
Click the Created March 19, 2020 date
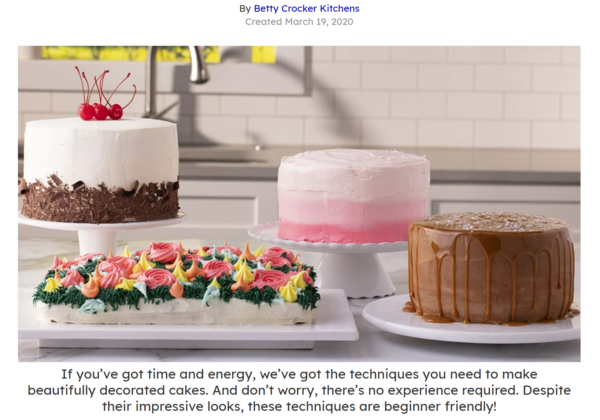point(299,21)
